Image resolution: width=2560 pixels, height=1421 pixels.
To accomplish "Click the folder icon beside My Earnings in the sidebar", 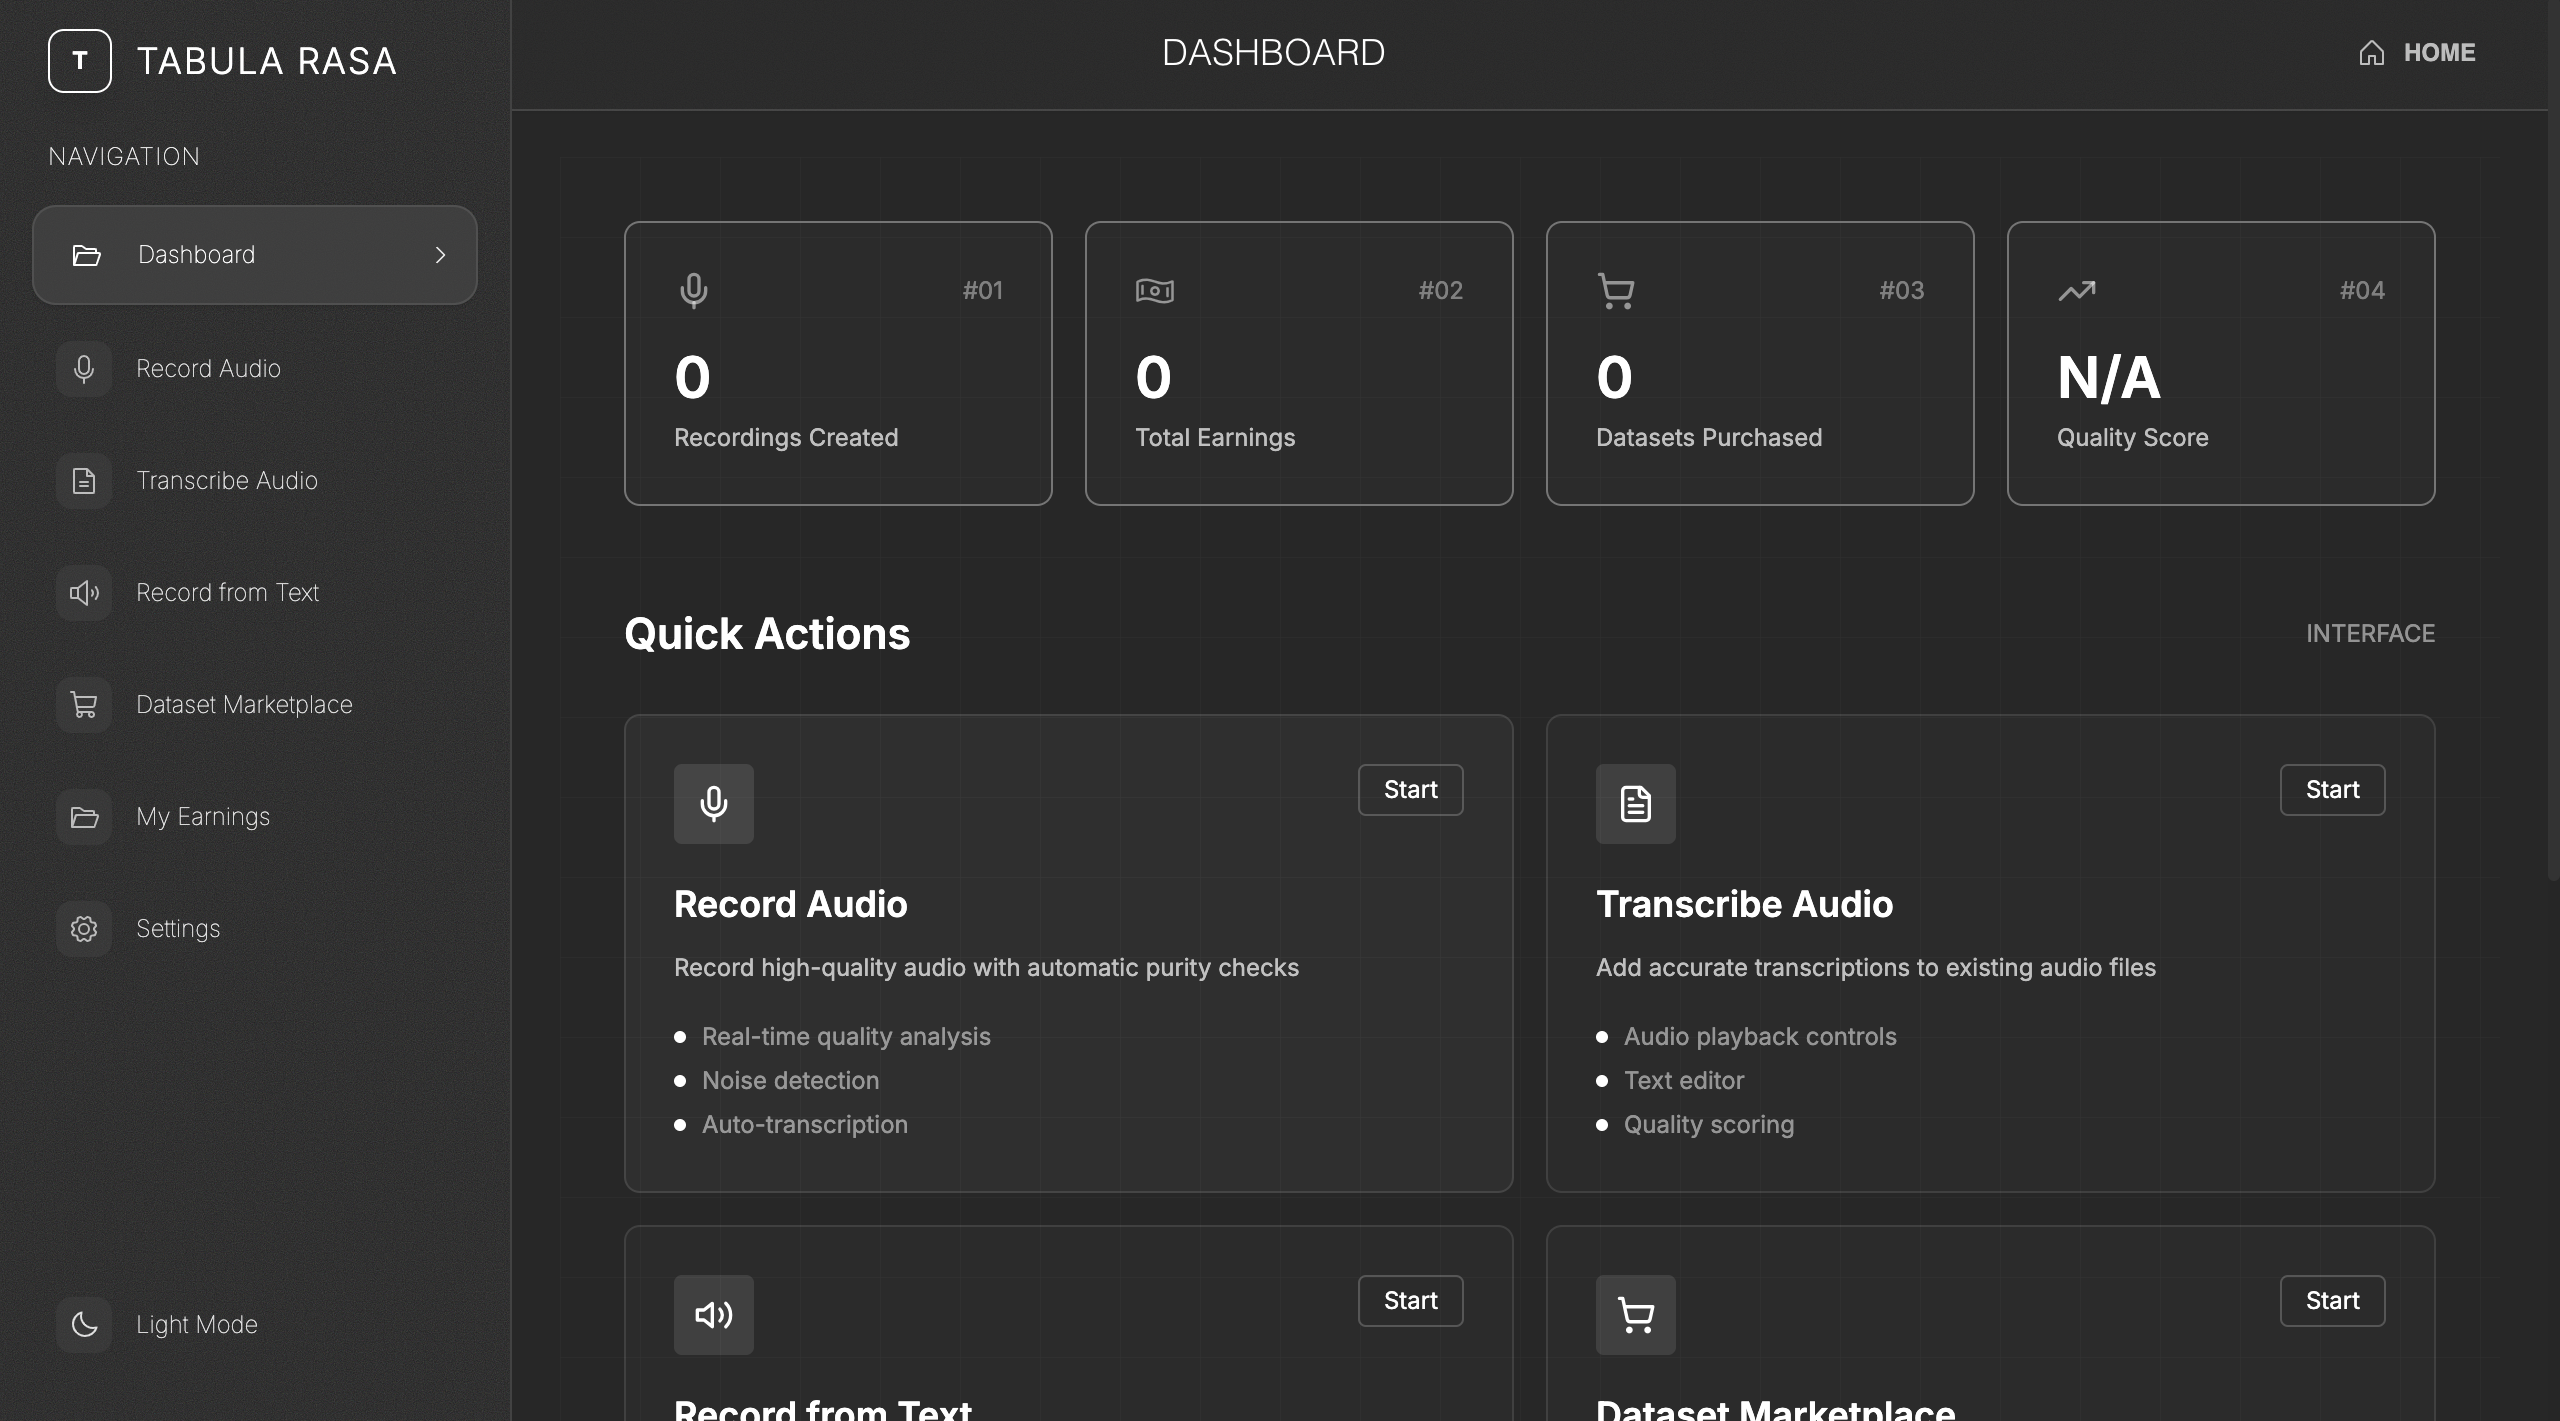I will tap(84, 817).
